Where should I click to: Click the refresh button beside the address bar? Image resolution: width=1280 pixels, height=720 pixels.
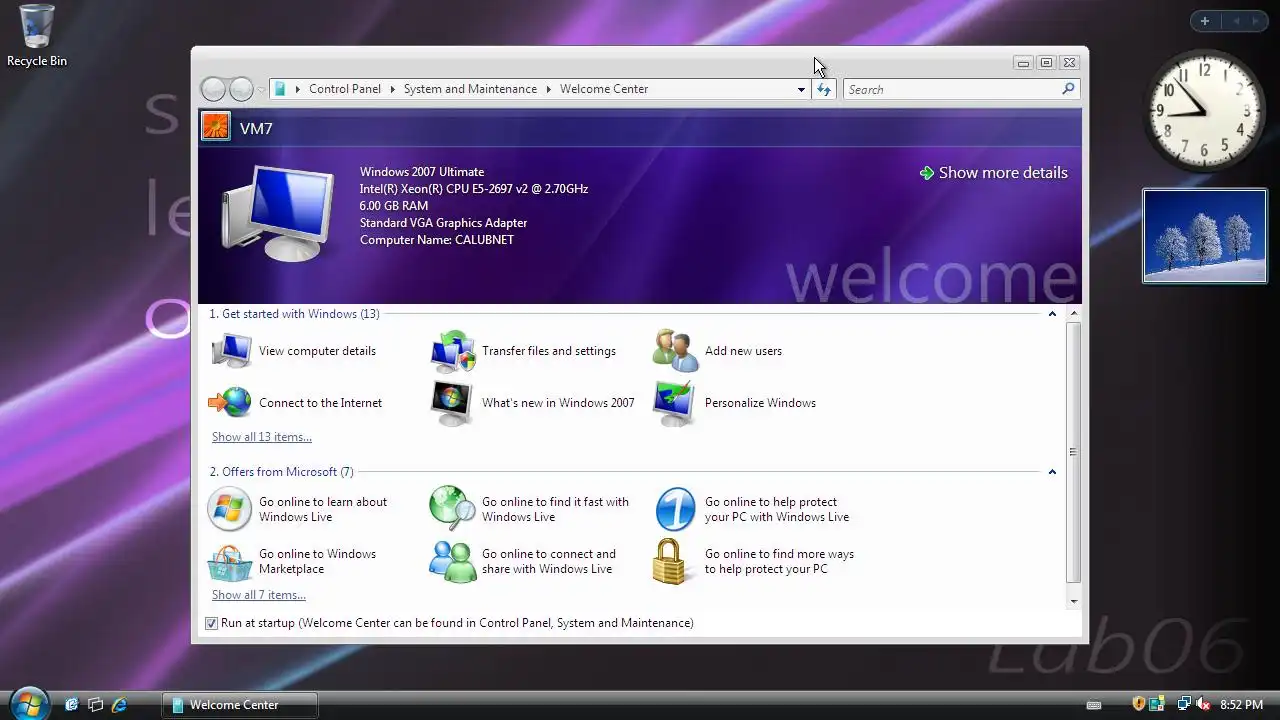pyautogui.click(x=823, y=89)
